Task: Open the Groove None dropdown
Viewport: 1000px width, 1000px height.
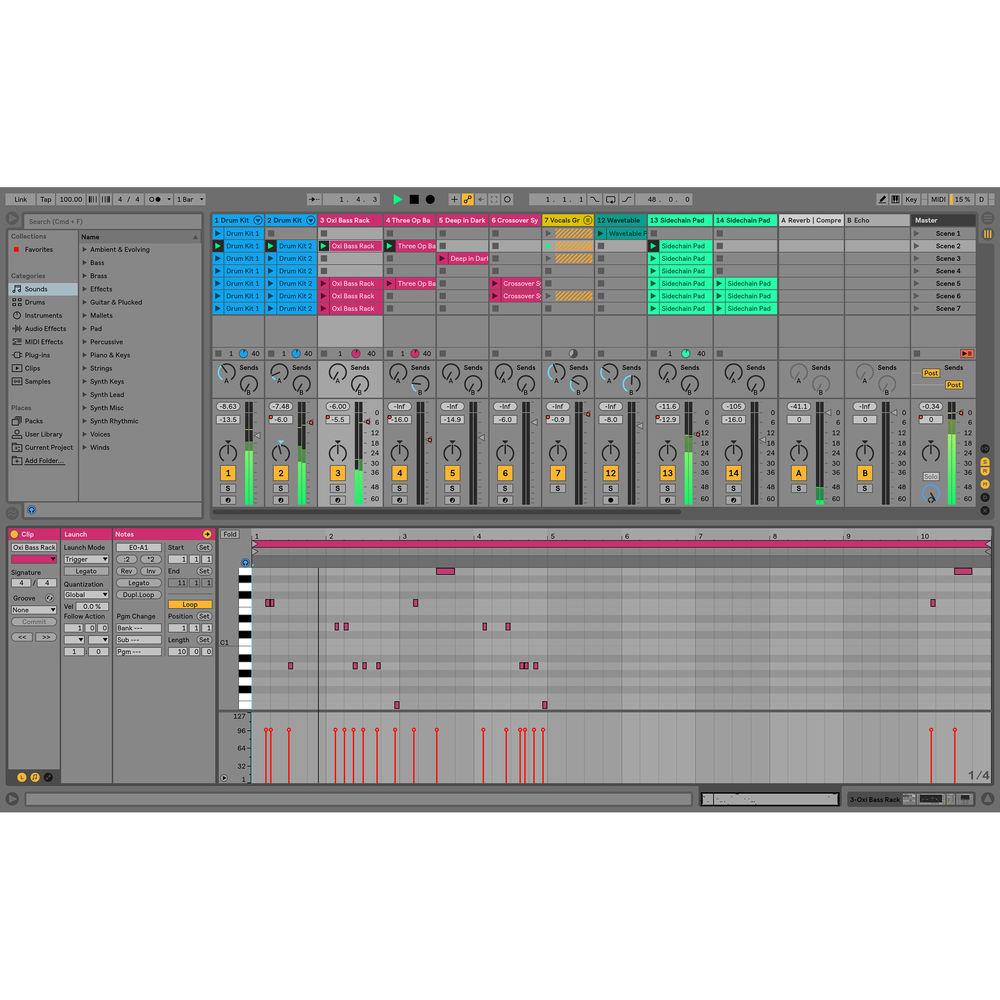Action: point(33,610)
